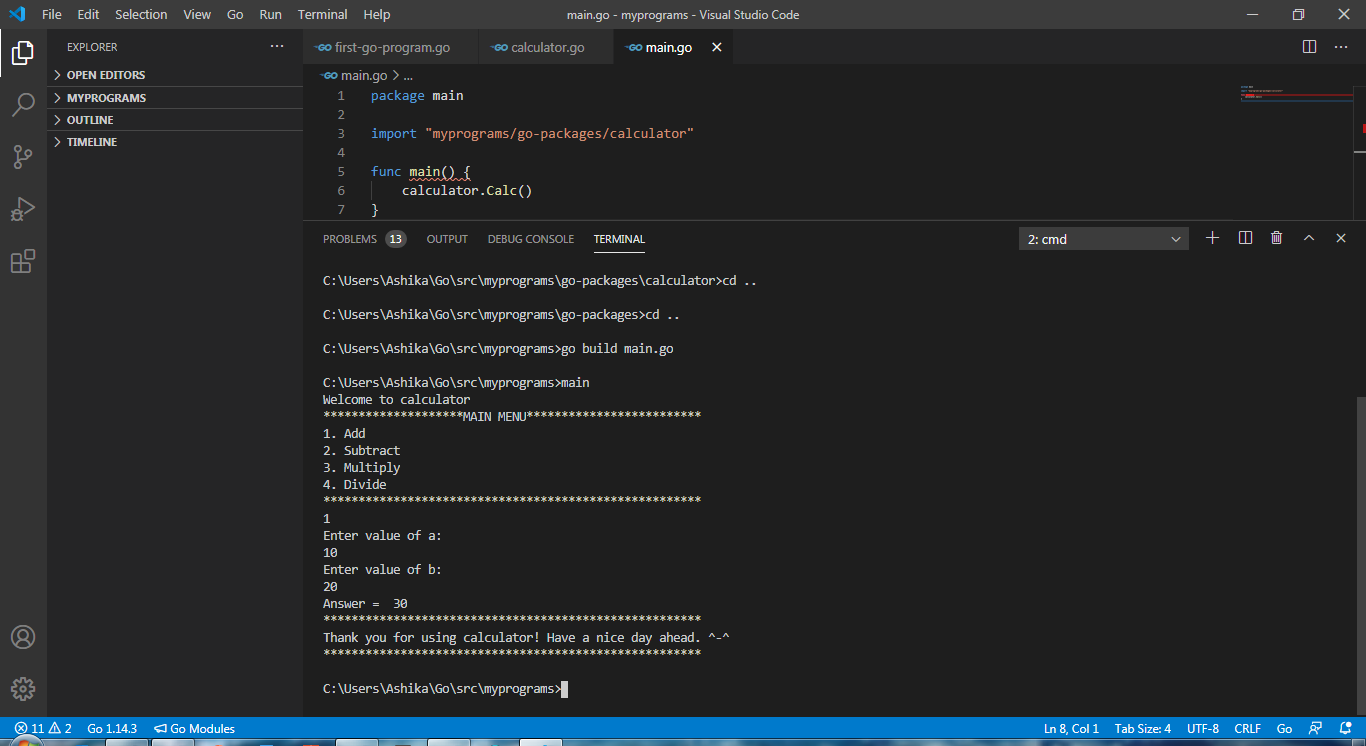Split the terminal panel
The height and width of the screenshot is (746, 1366).
(x=1245, y=238)
